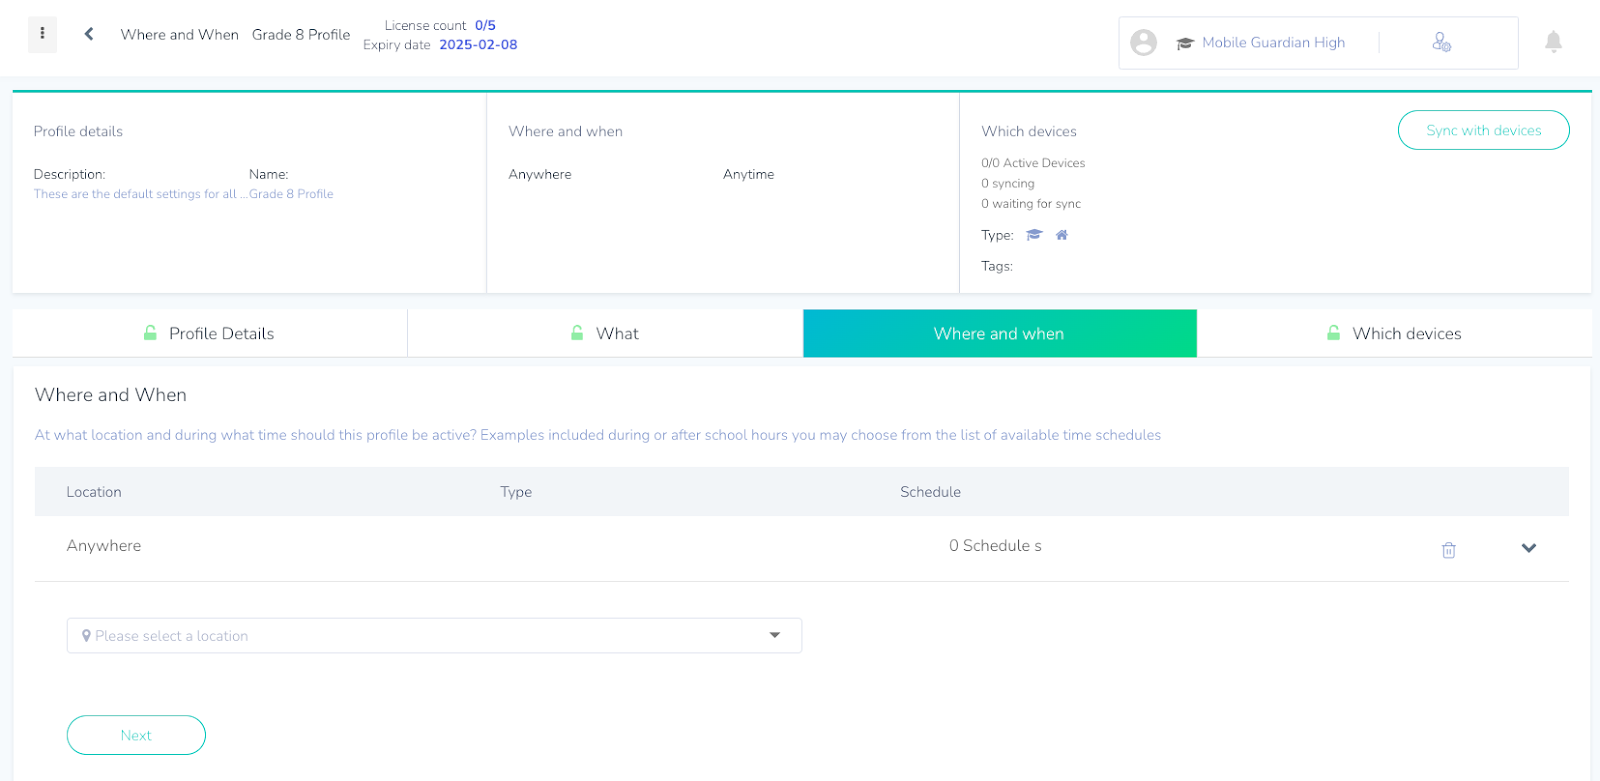The width and height of the screenshot is (1600, 781).
Task: Click the Schedule column header
Action: [930, 492]
